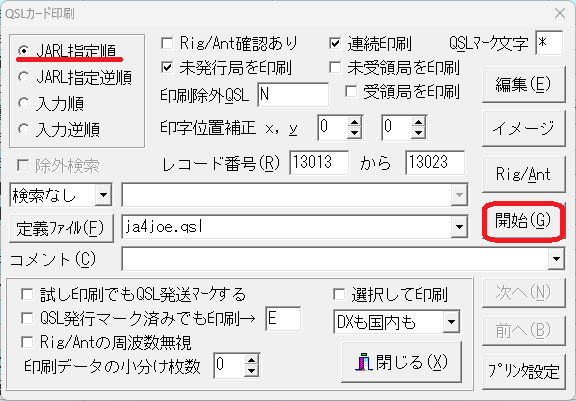Uncheck the 連続印刷 checkbox

[x=335, y=43]
